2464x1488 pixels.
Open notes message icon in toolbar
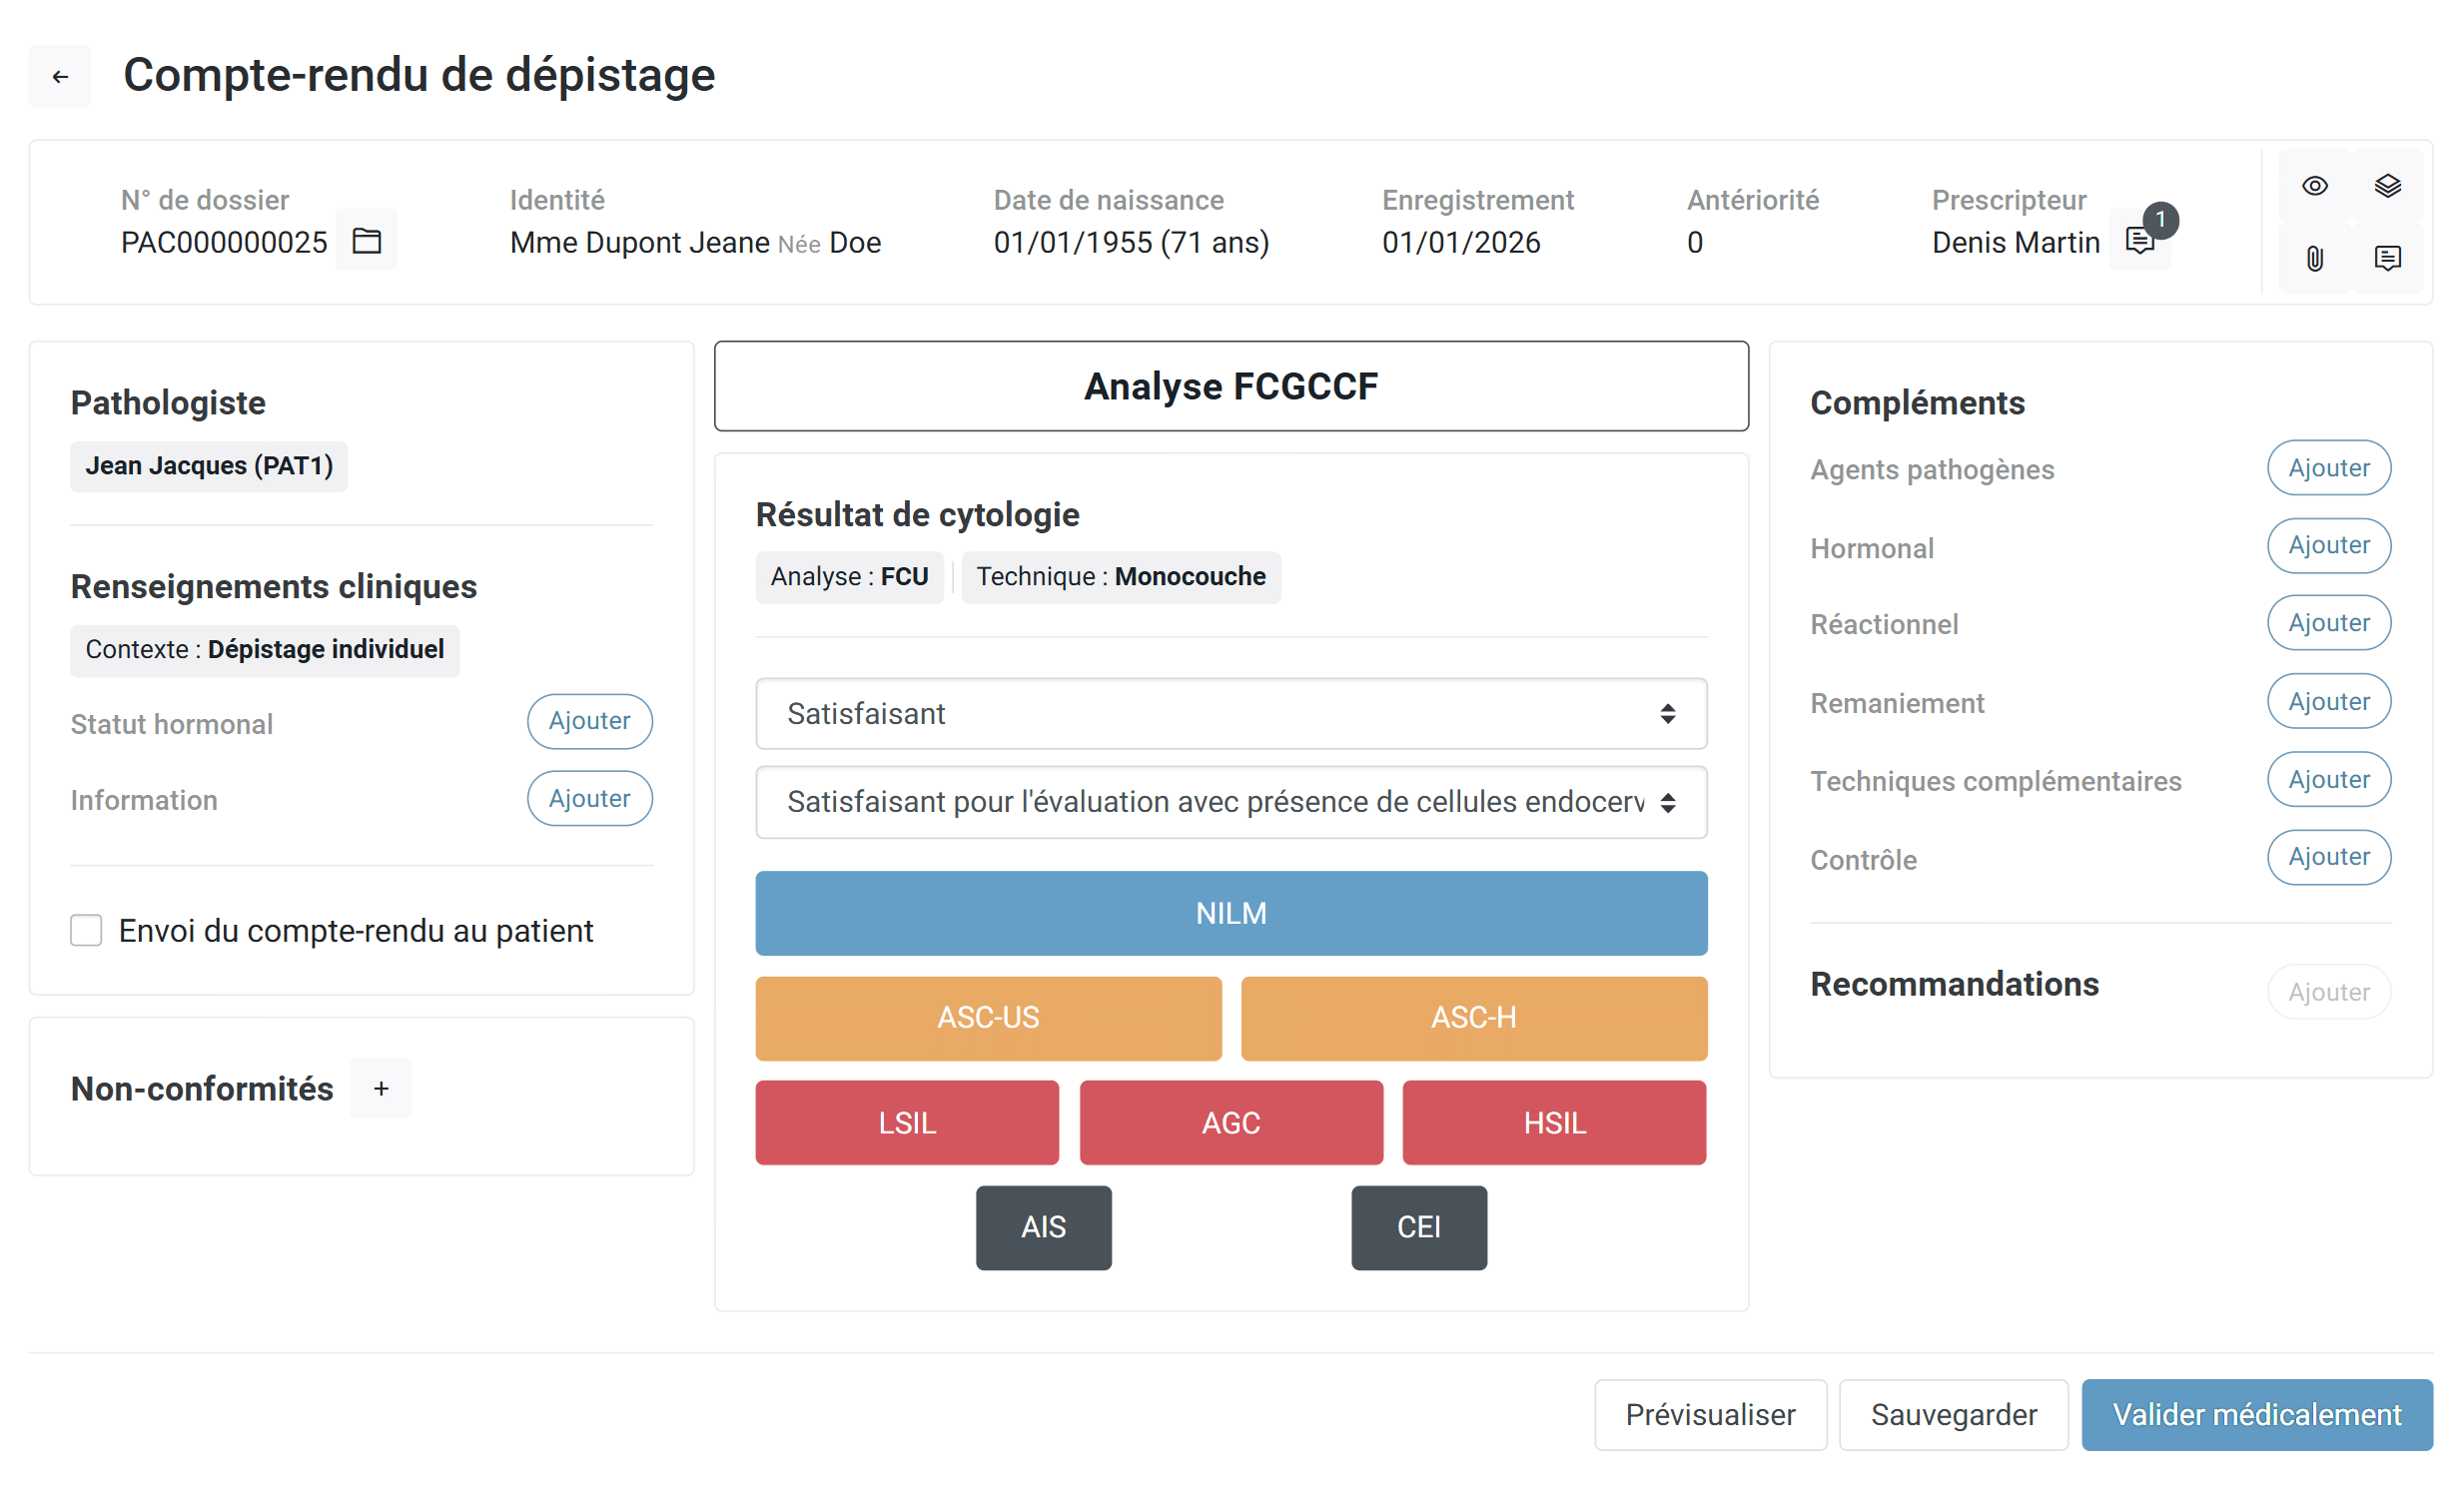pos(2388,259)
